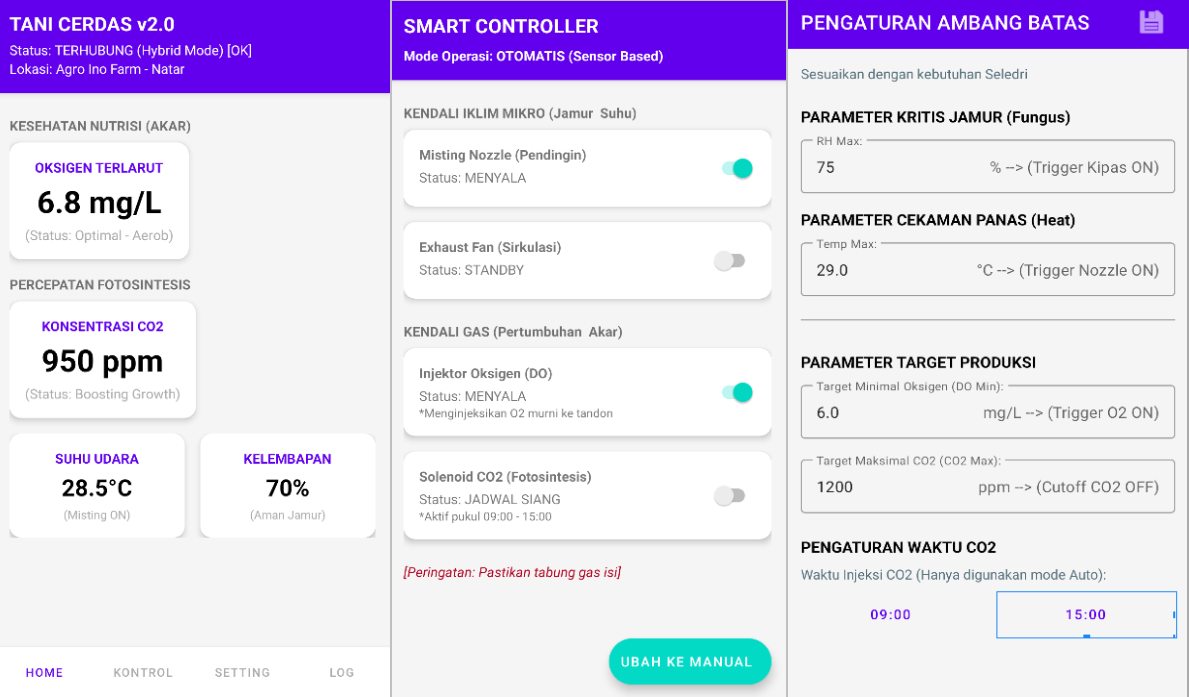
Task: Disable the Injektor Oksigen toggle
Action: (x=737, y=392)
